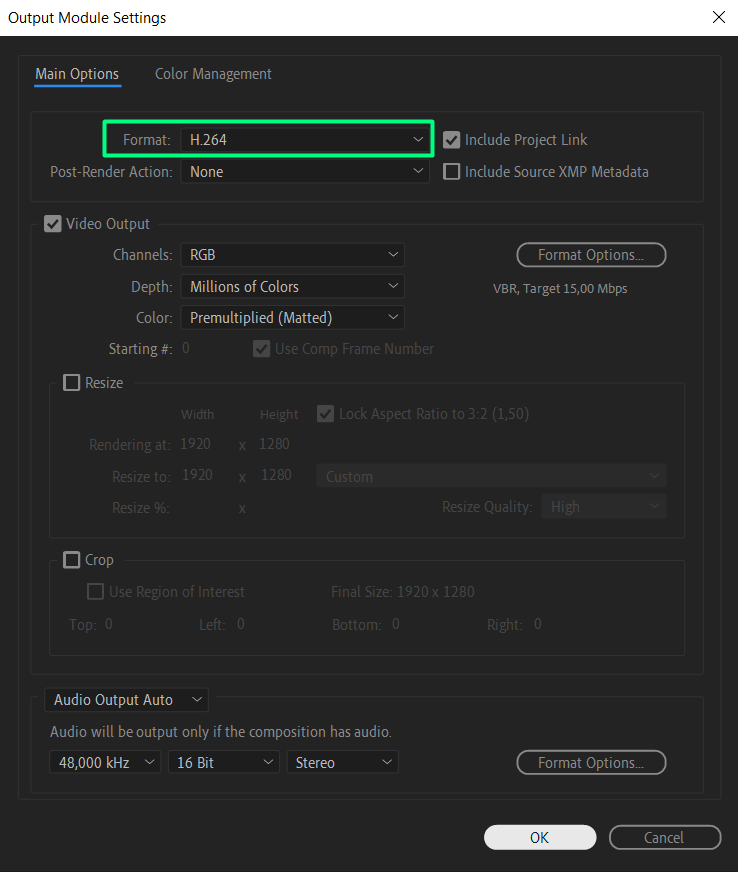
Task: Open the Channels dropdown set to RGB
Action: click(x=292, y=255)
